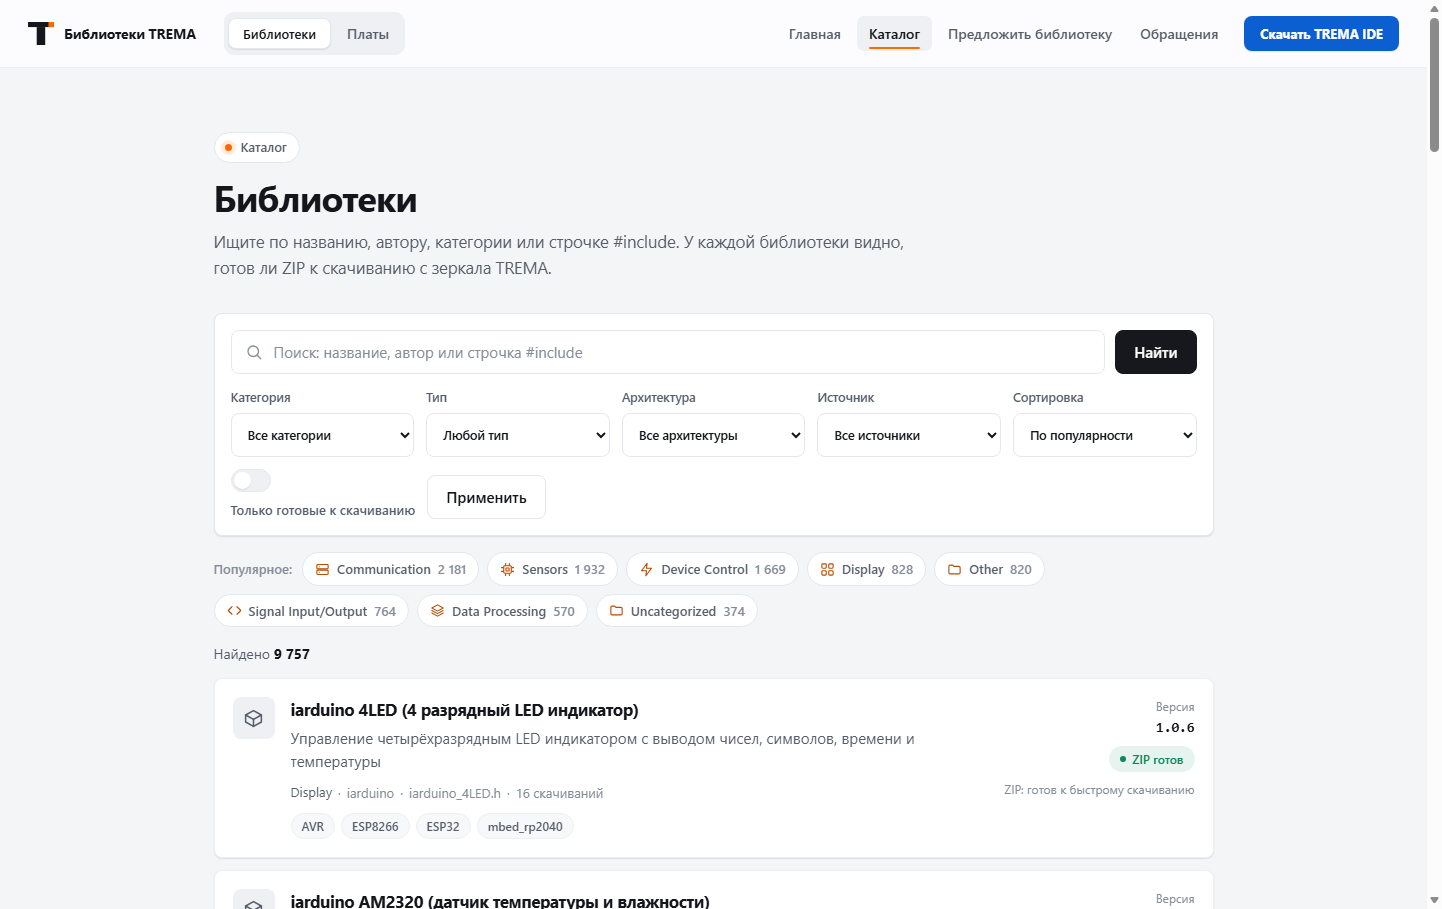Open the Категория dropdown 'Все категории'

click(322, 435)
